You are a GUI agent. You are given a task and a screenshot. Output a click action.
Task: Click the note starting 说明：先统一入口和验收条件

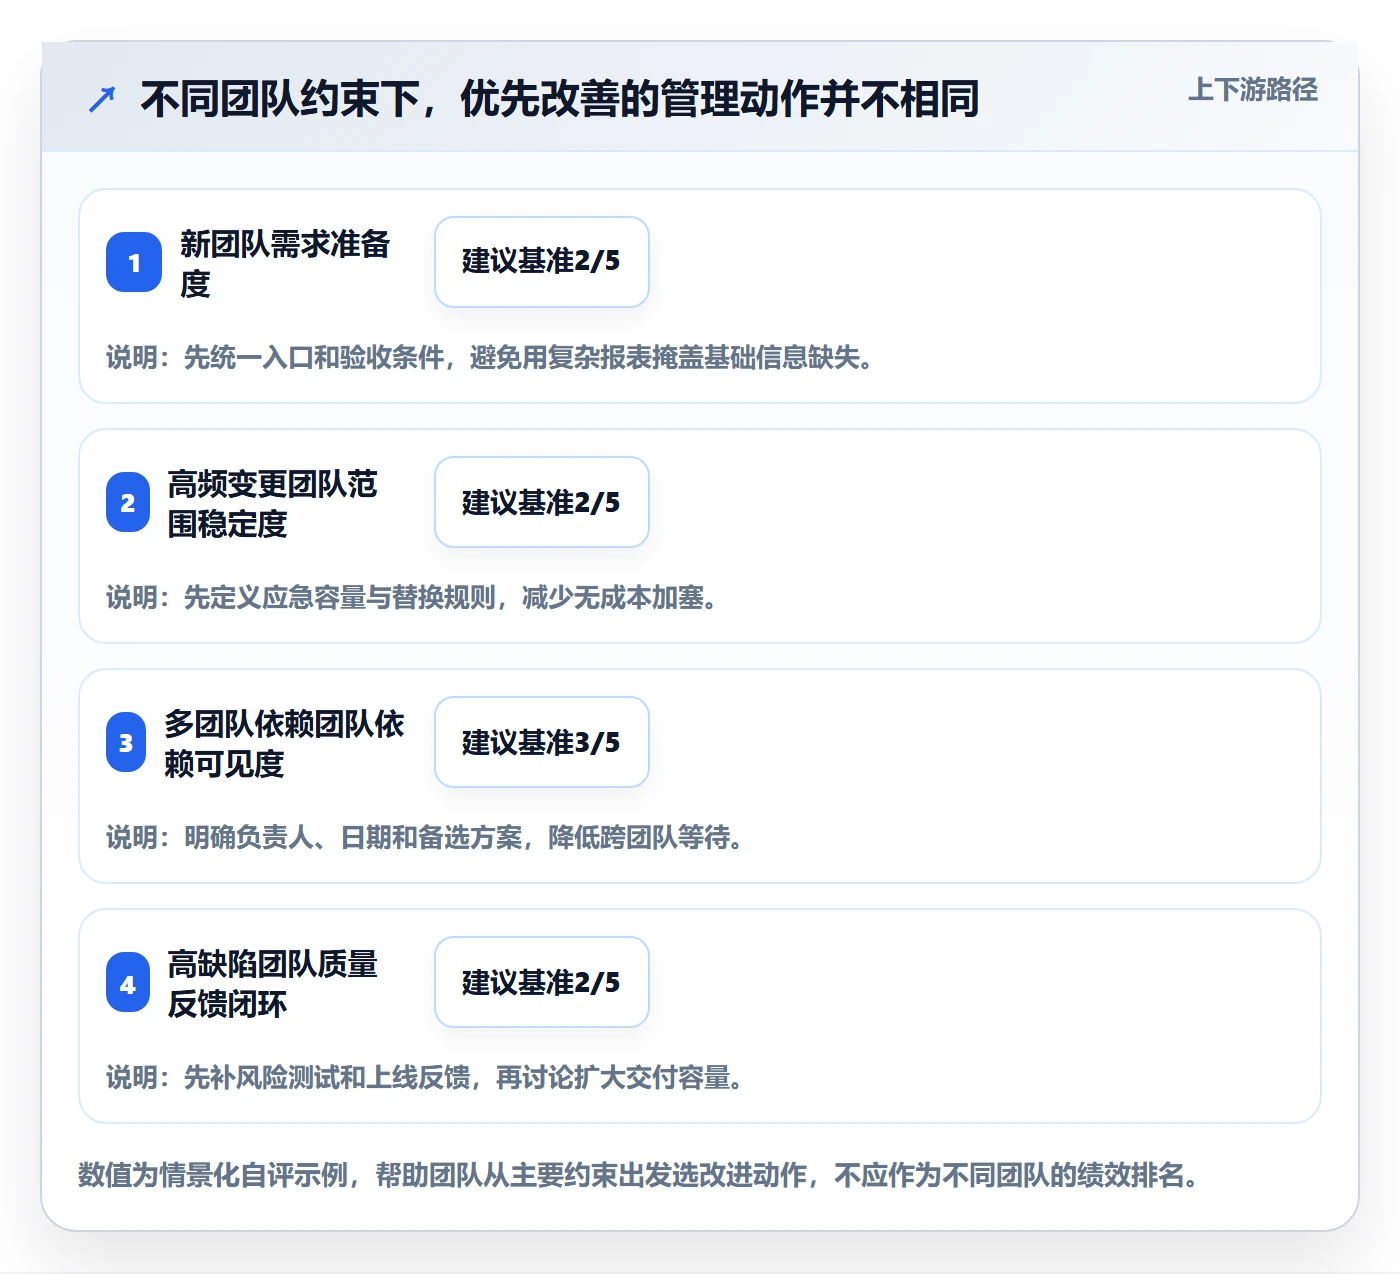(490, 357)
